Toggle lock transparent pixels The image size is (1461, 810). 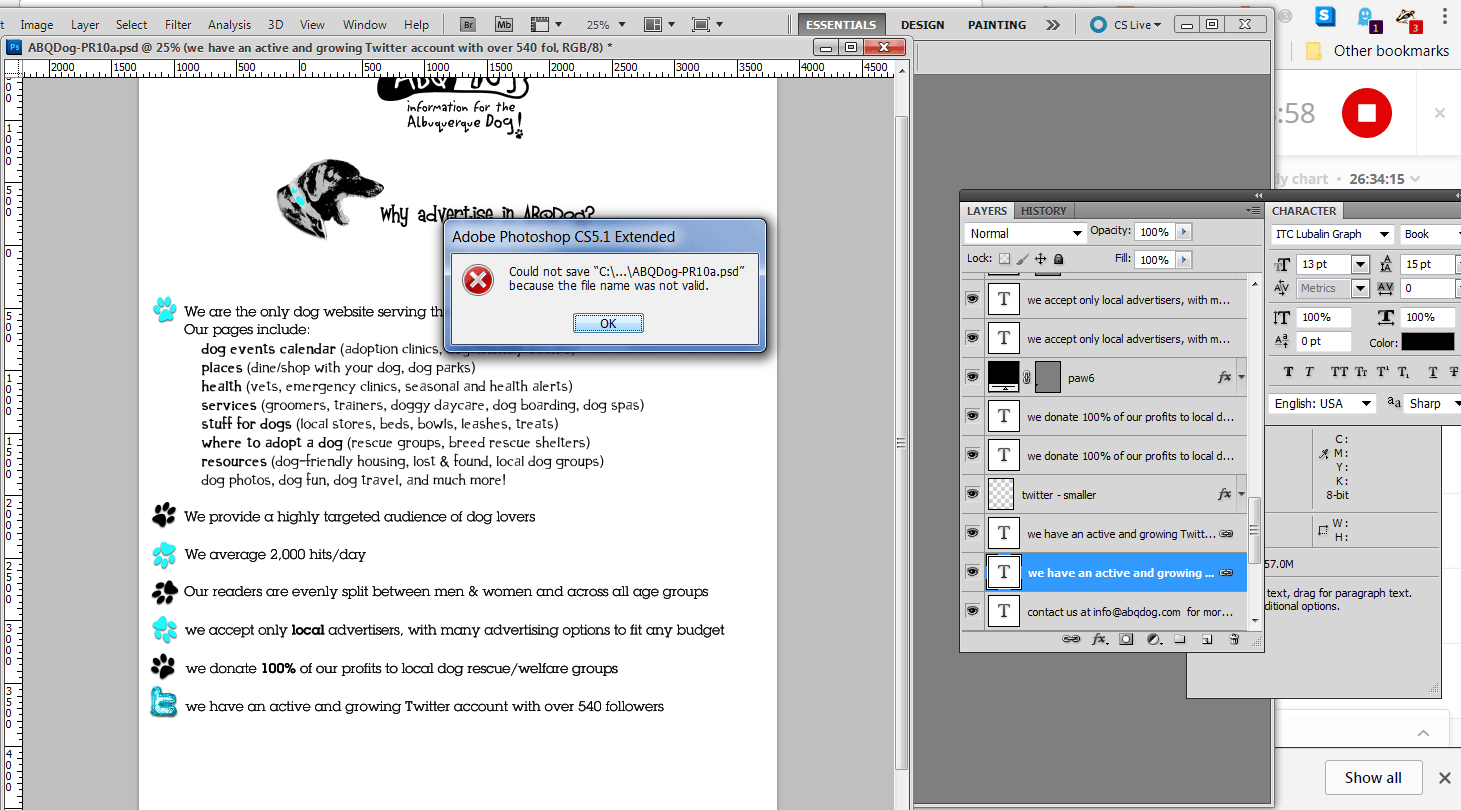click(1005, 259)
